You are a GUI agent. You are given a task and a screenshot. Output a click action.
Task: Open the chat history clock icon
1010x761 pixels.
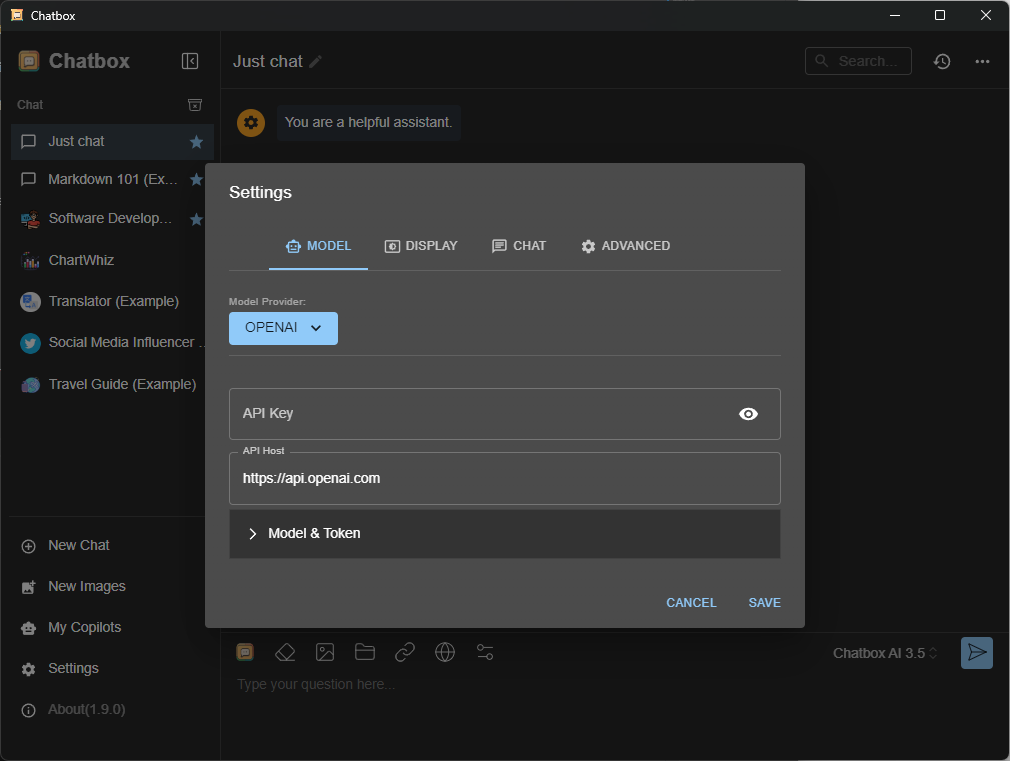coord(942,61)
